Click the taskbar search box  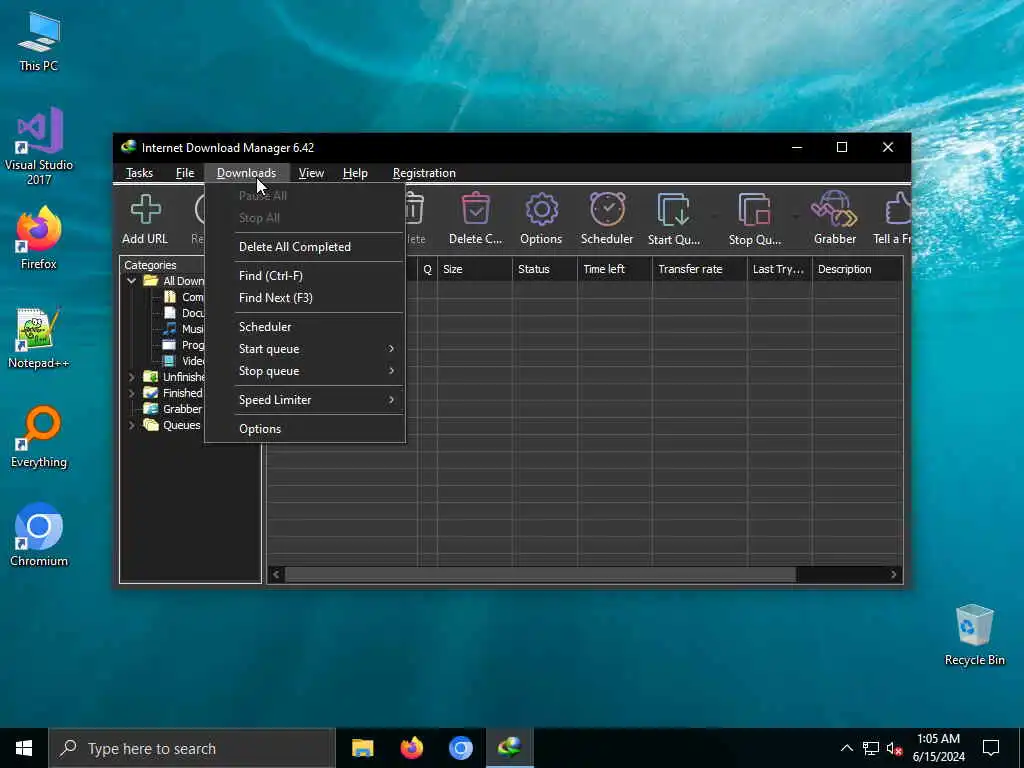click(192, 748)
